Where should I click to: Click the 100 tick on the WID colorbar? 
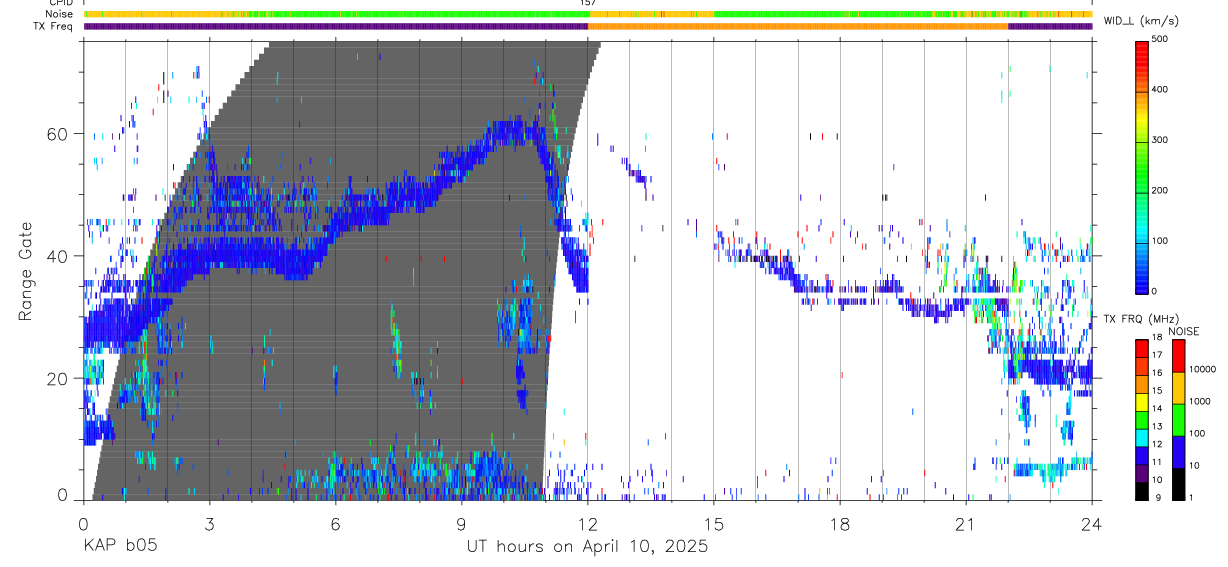[x=1160, y=242]
